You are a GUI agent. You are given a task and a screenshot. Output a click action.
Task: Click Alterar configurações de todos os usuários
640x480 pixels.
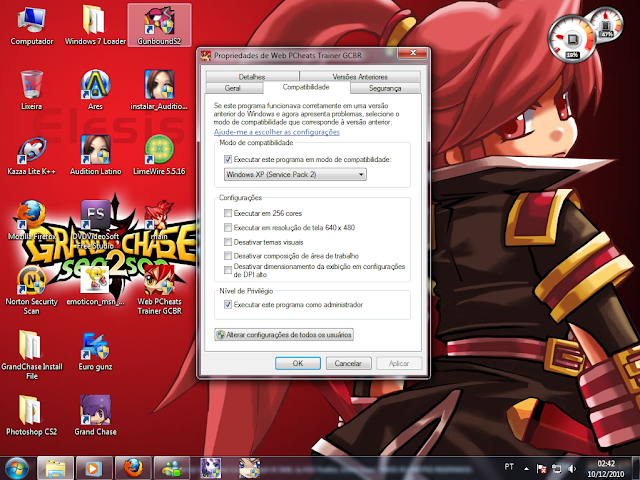[x=284, y=335]
